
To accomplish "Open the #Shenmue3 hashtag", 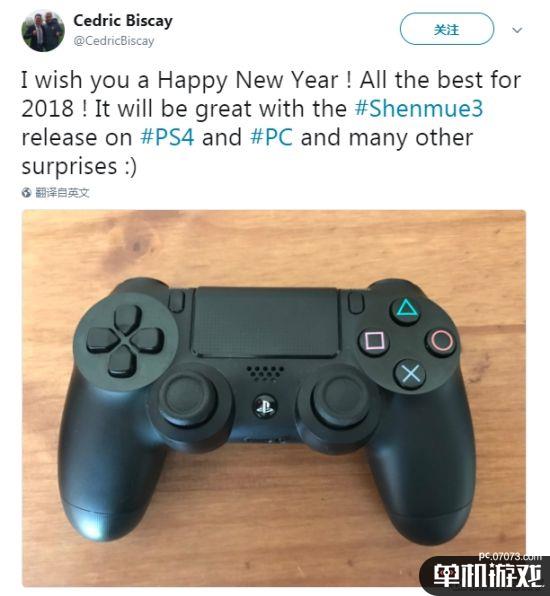I will tap(419, 109).
